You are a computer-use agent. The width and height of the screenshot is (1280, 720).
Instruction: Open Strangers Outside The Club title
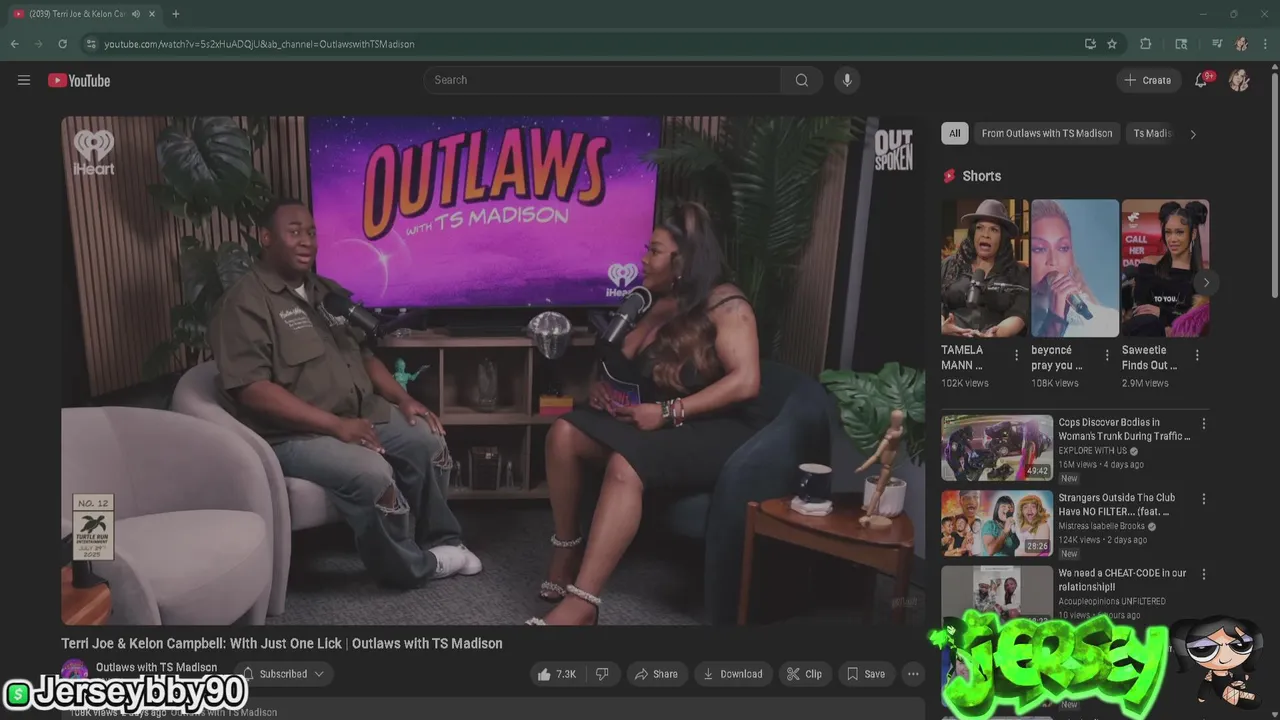pos(1117,504)
